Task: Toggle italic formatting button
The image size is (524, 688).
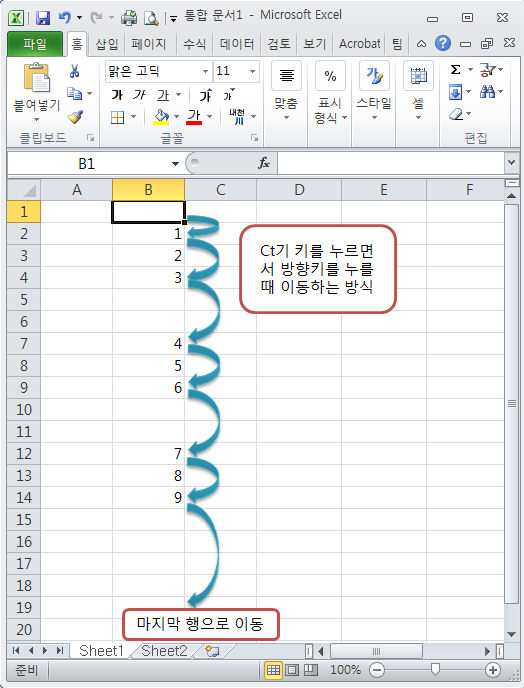Action: [139, 94]
